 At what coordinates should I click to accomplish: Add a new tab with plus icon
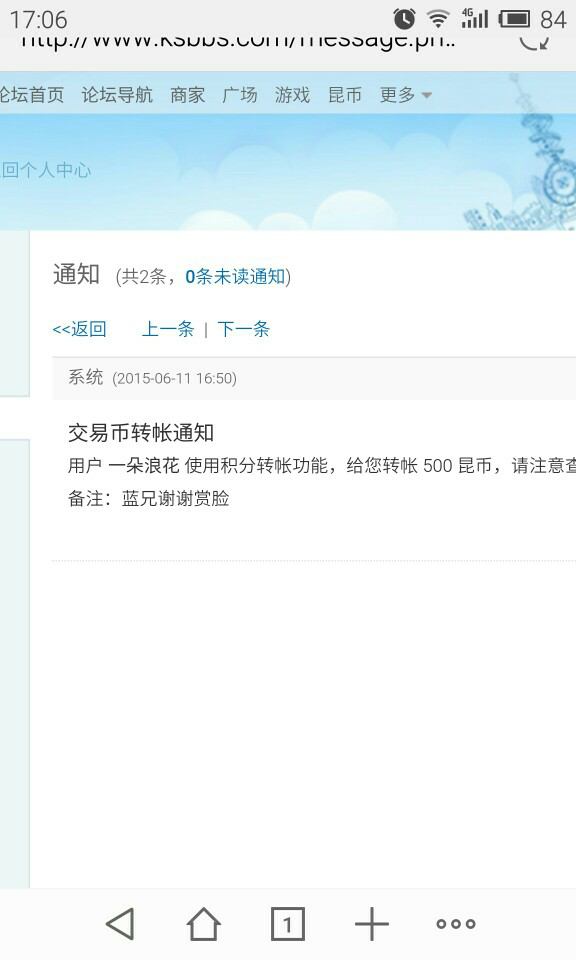372,923
